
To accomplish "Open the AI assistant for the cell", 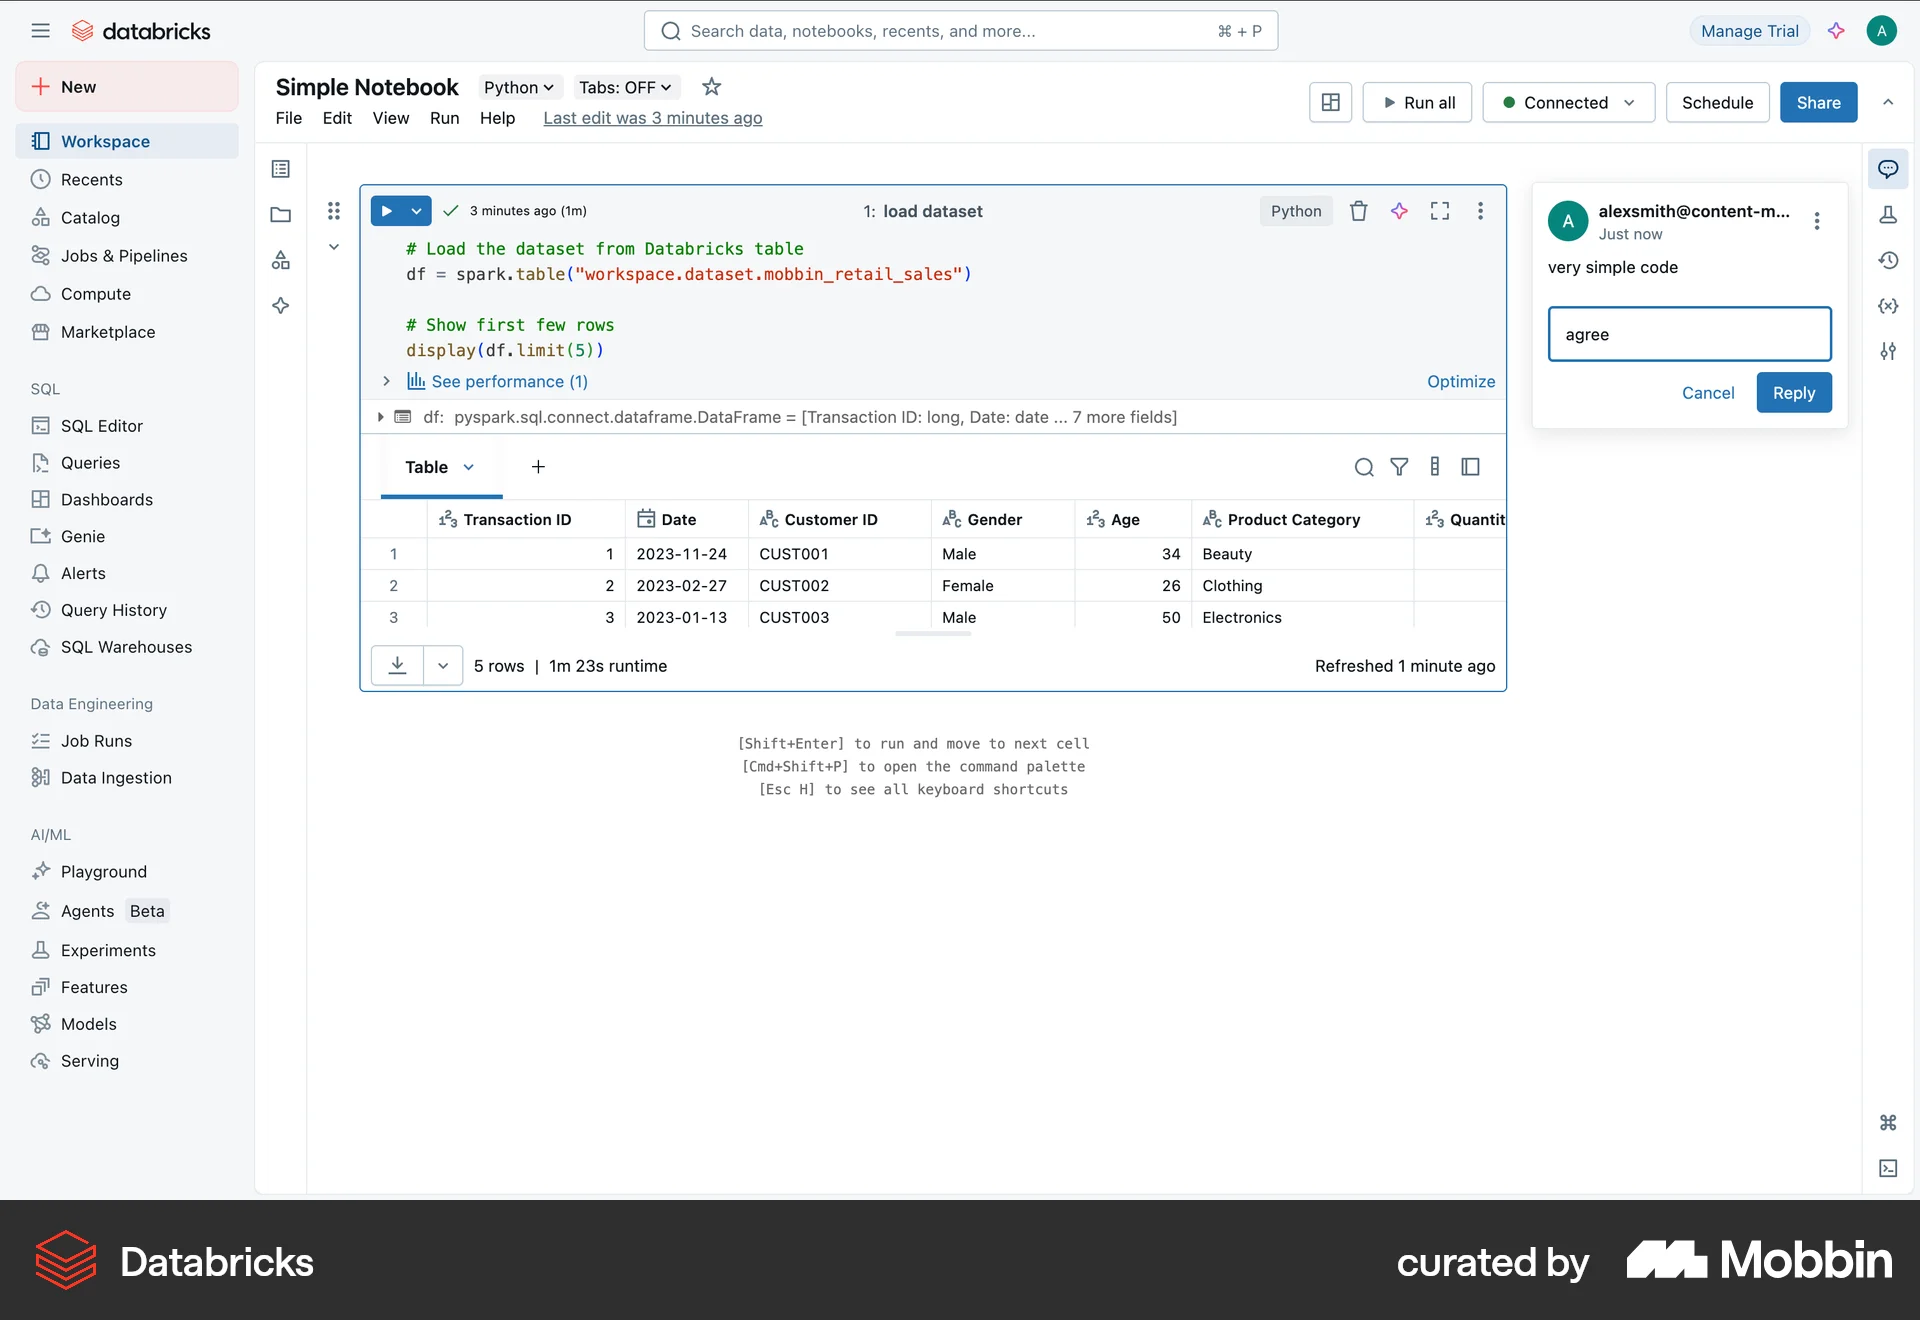I will point(1398,210).
